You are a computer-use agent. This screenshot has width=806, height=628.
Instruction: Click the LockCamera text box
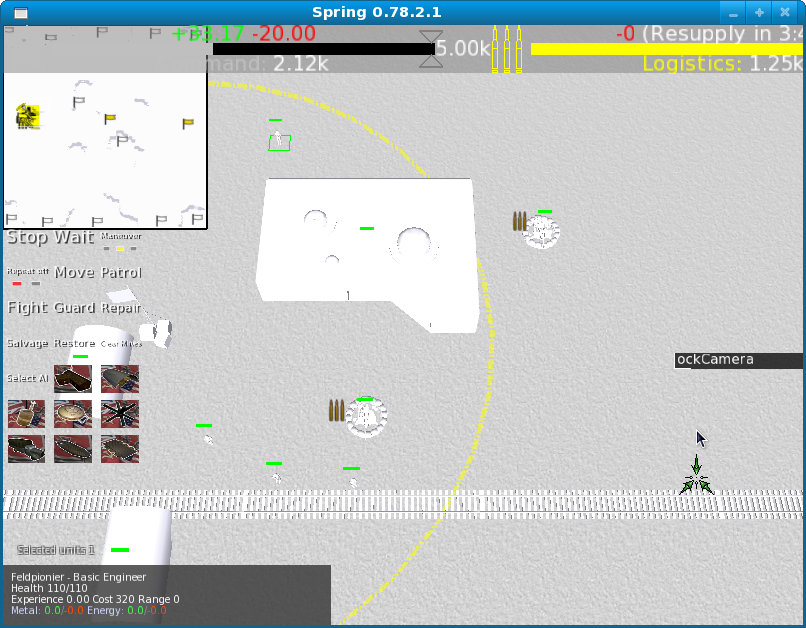[739, 360]
